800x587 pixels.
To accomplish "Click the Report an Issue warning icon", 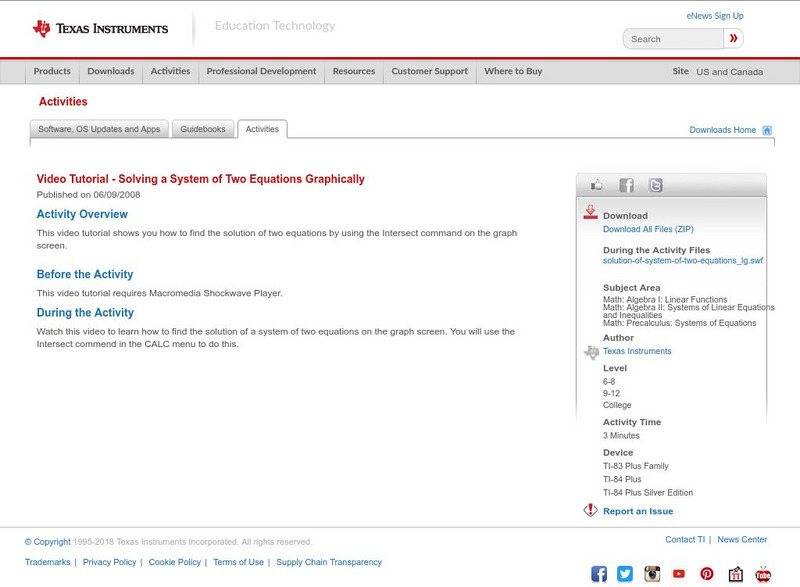I will [590, 510].
